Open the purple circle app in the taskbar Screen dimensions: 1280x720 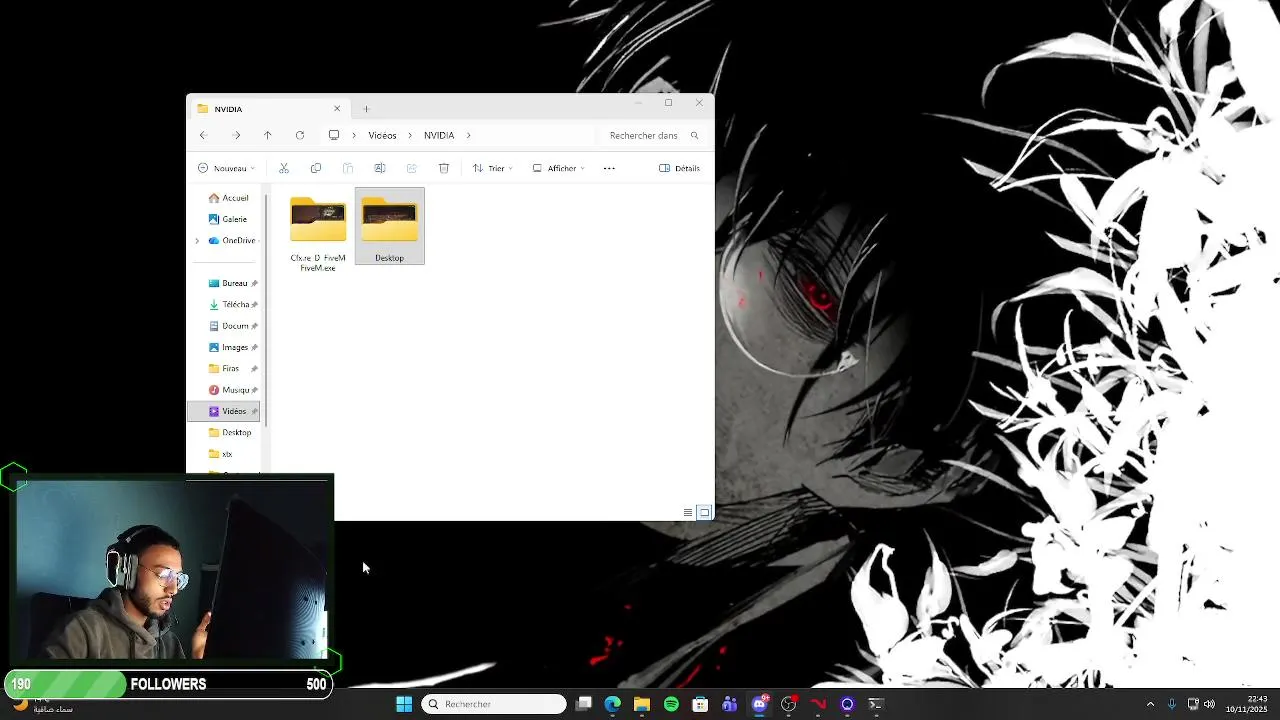pos(847,704)
